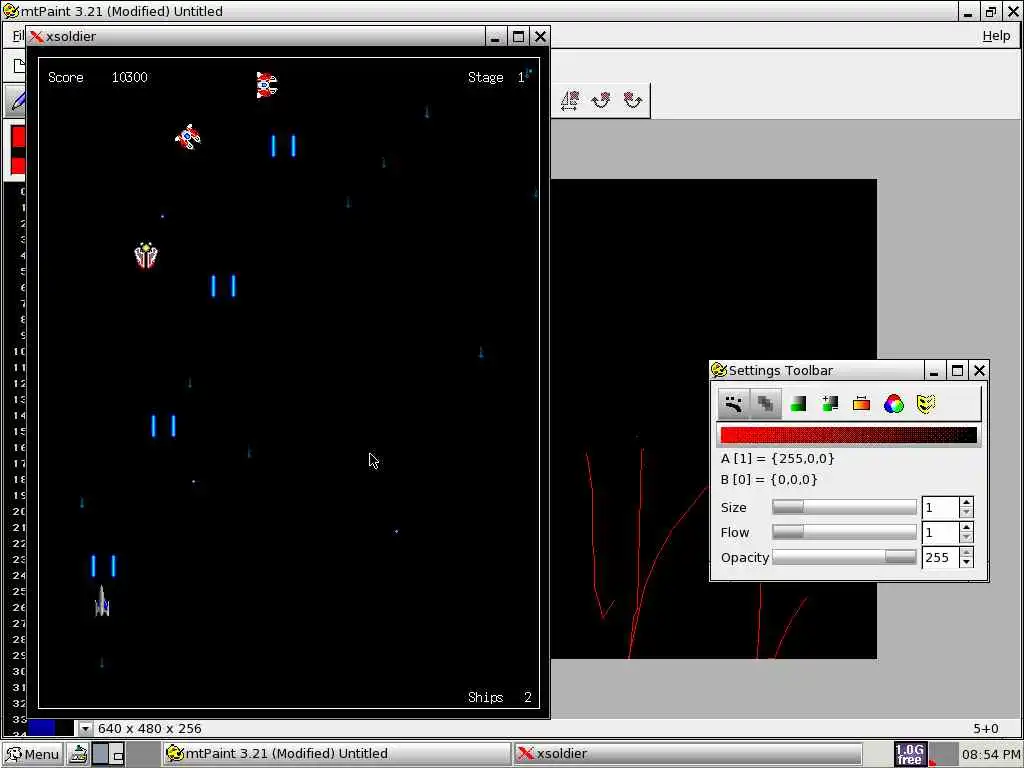
Task: Click the red-to-black gradient preview bar
Action: coord(848,435)
